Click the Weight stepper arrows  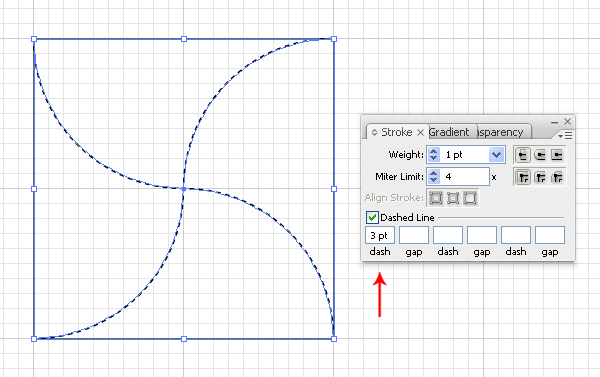[434, 155]
